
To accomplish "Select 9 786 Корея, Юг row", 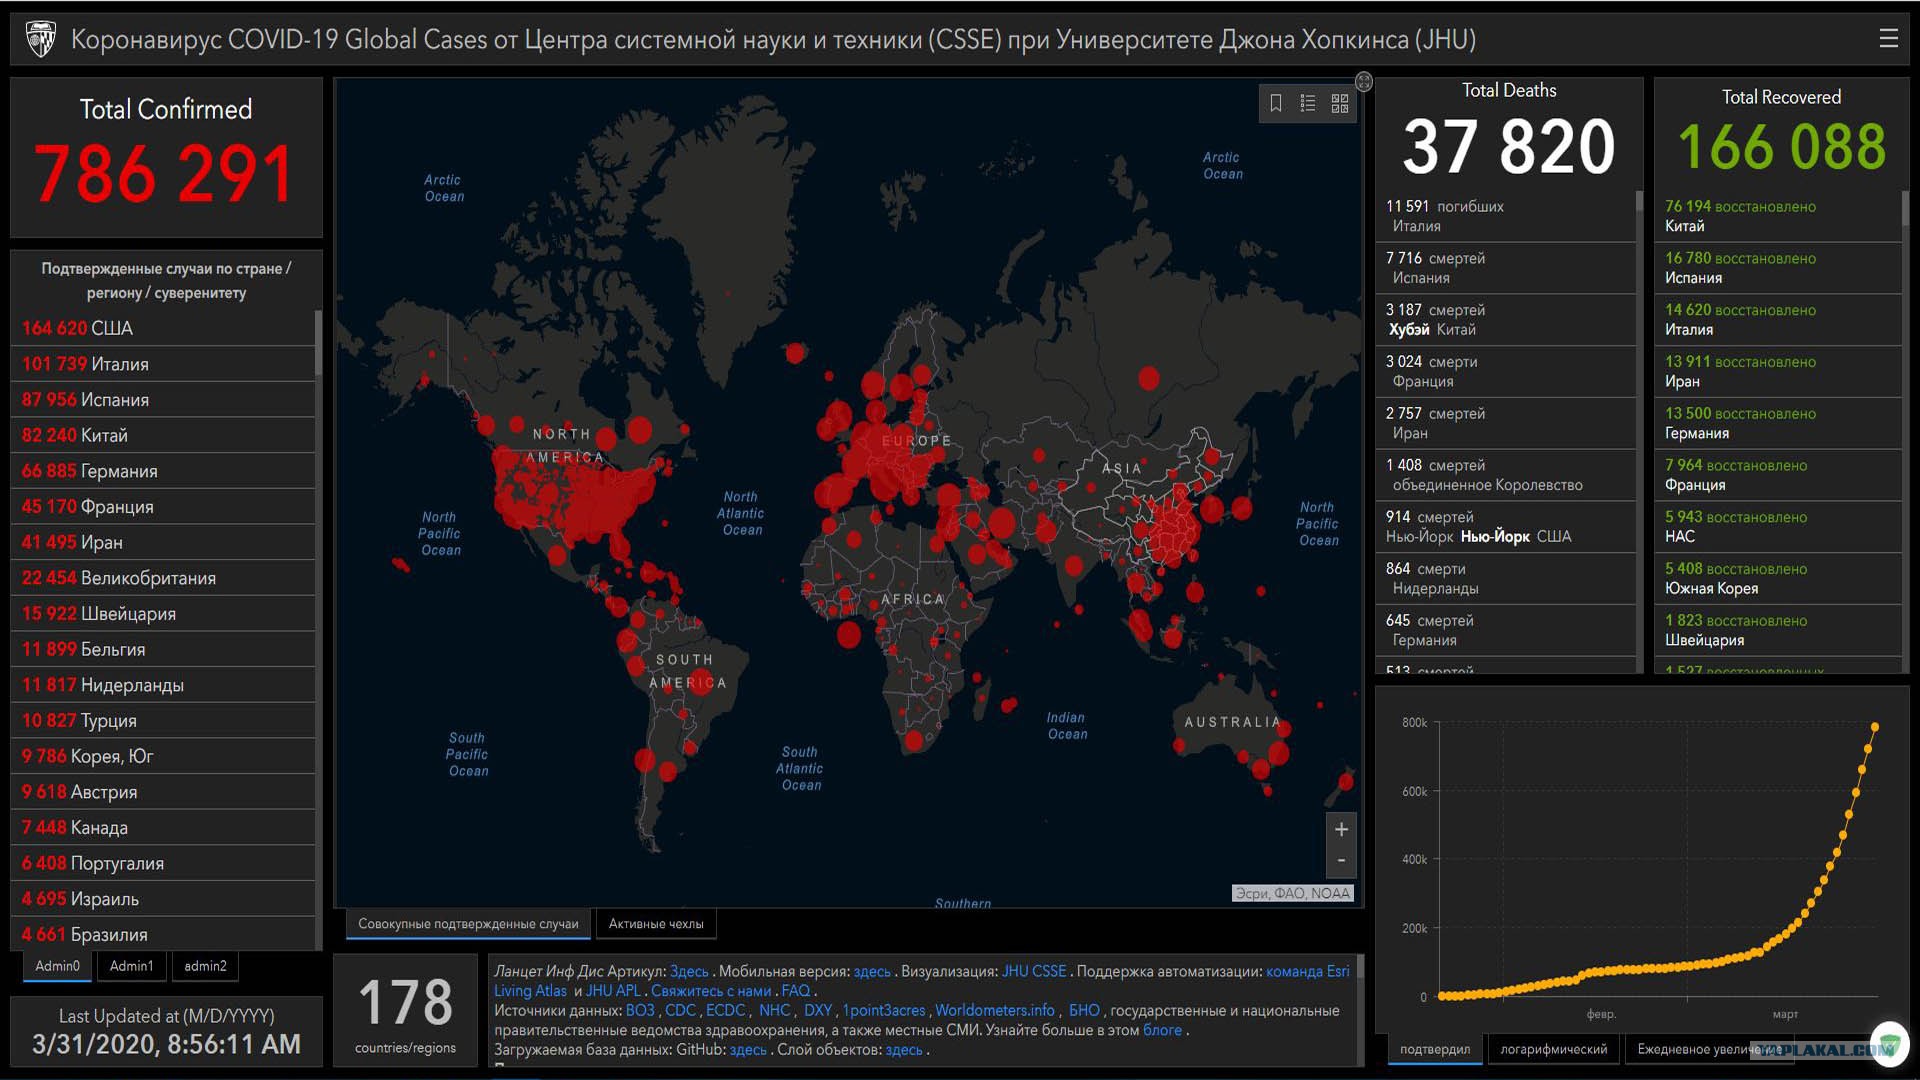I will pyautogui.click(x=163, y=757).
